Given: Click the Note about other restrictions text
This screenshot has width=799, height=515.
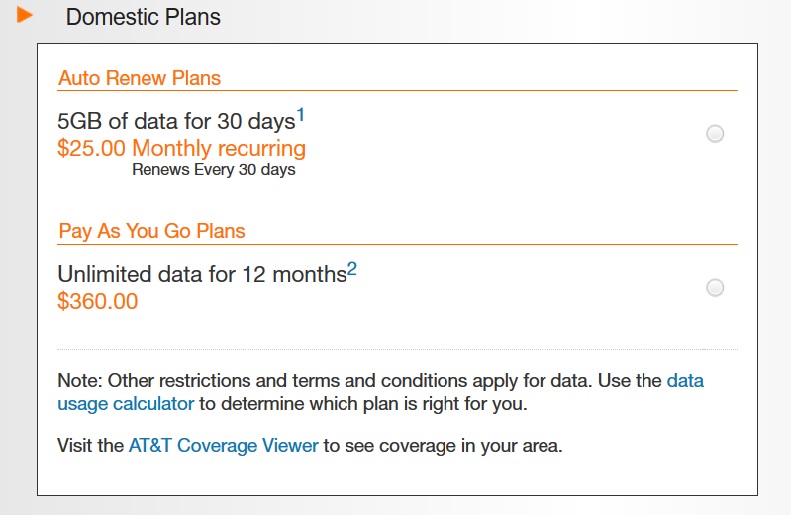Looking at the screenshot, I should [x=360, y=381].
